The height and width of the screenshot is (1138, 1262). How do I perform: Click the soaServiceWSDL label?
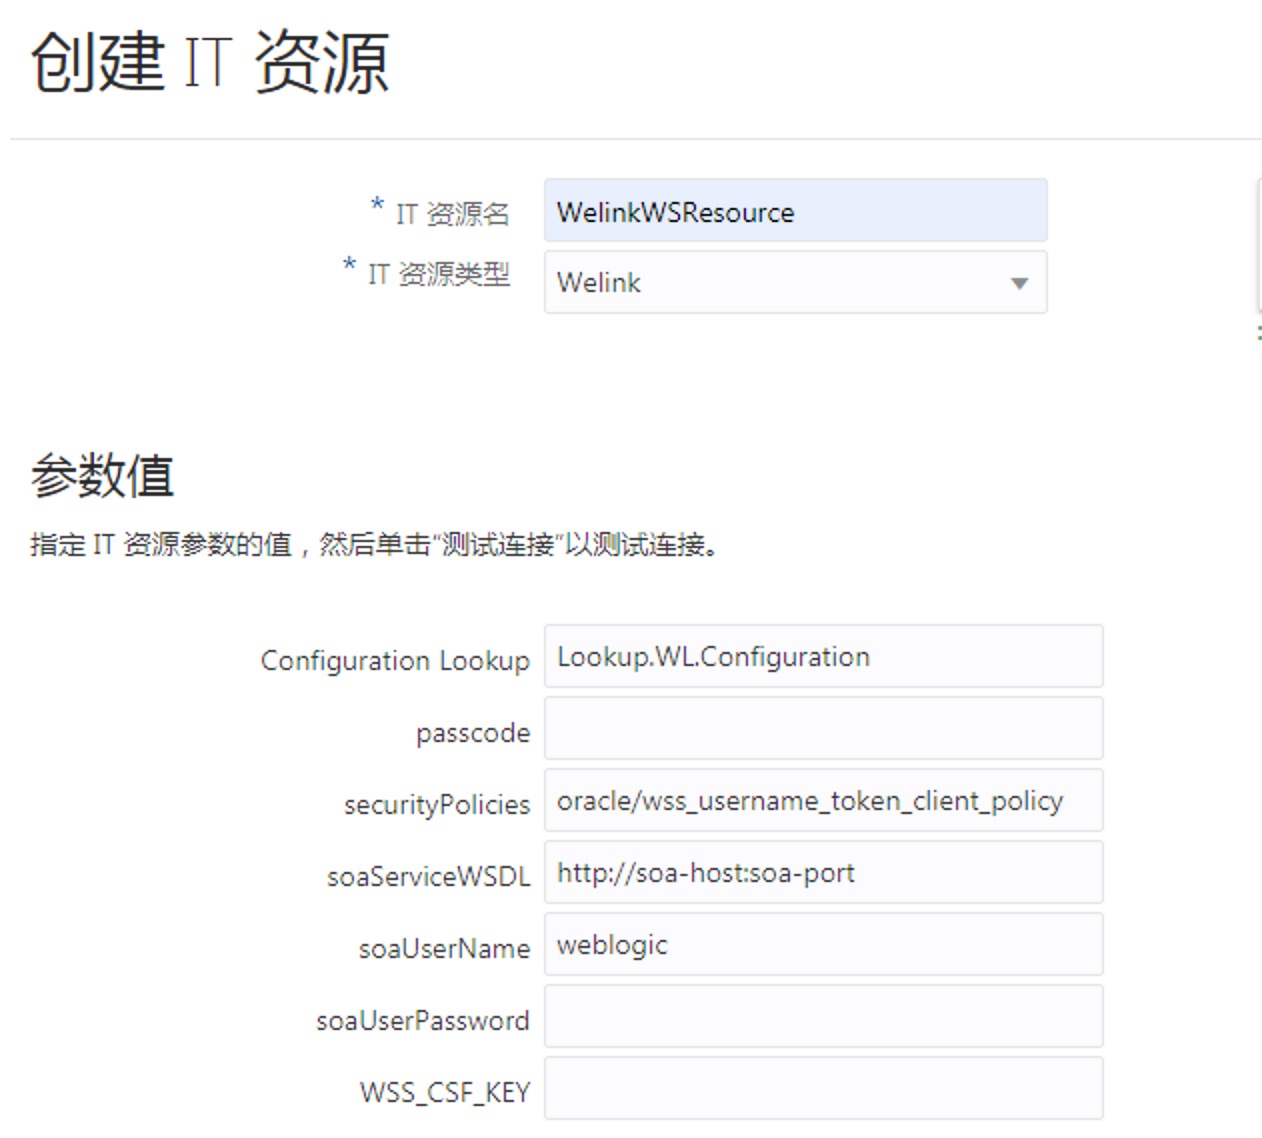coord(428,877)
